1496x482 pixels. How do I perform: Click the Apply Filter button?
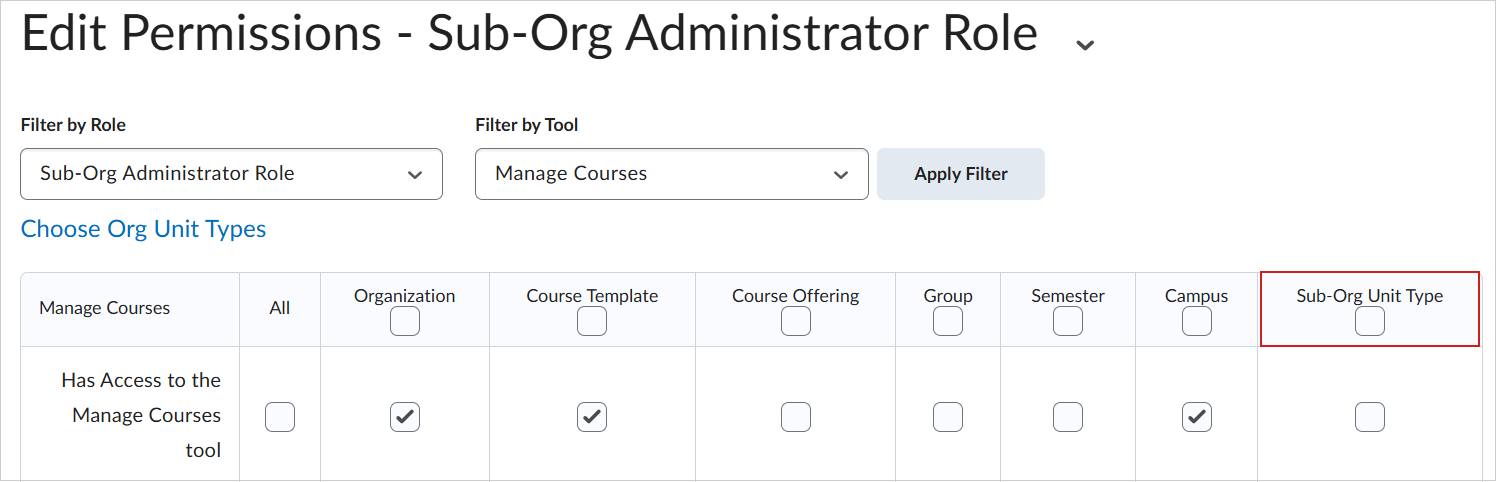(960, 174)
